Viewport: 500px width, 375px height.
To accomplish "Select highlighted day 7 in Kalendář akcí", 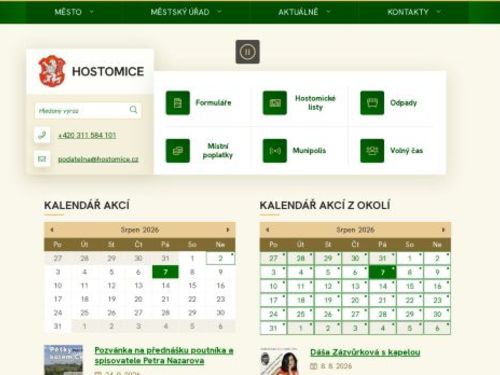I will point(165,272).
